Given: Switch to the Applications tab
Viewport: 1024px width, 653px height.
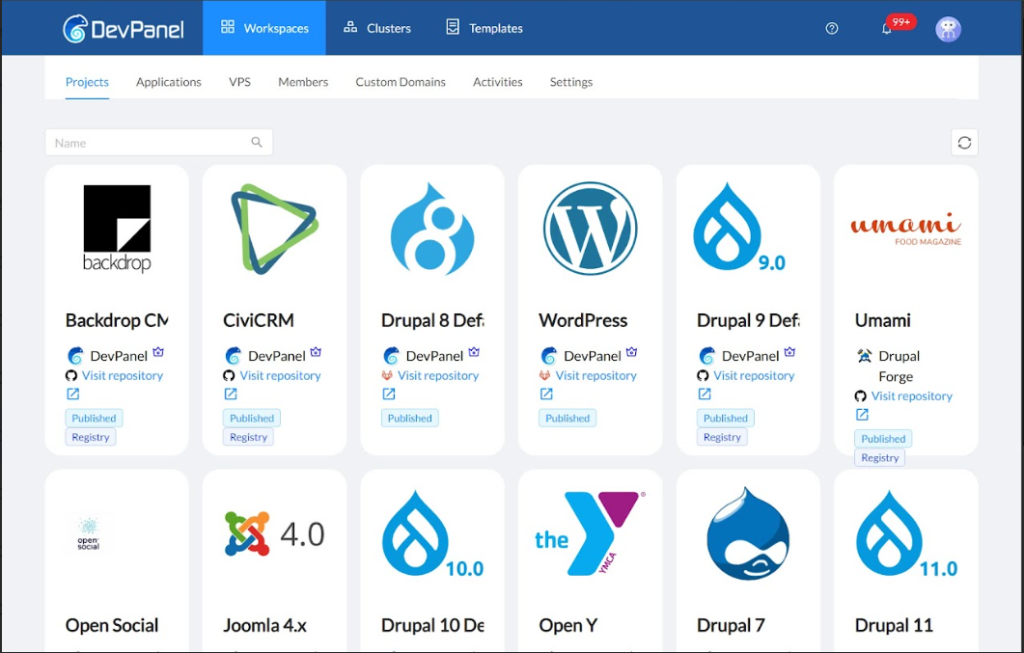Looking at the screenshot, I should [x=168, y=82].
